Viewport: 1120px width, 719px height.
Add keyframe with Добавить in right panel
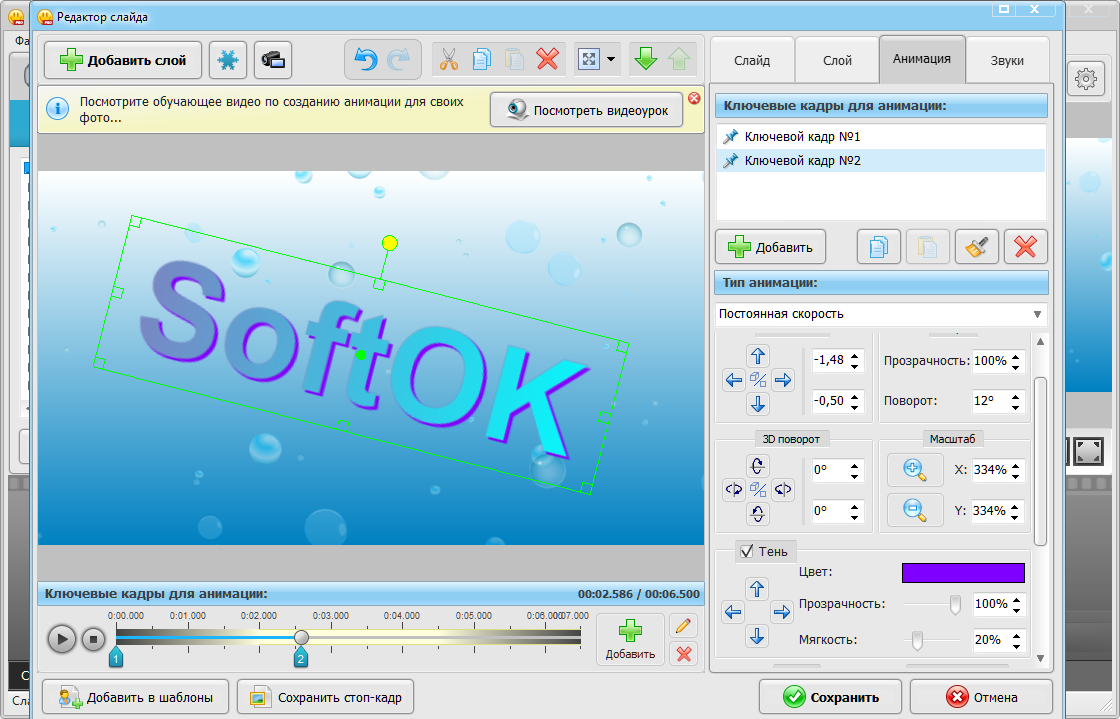pos(771,247)
